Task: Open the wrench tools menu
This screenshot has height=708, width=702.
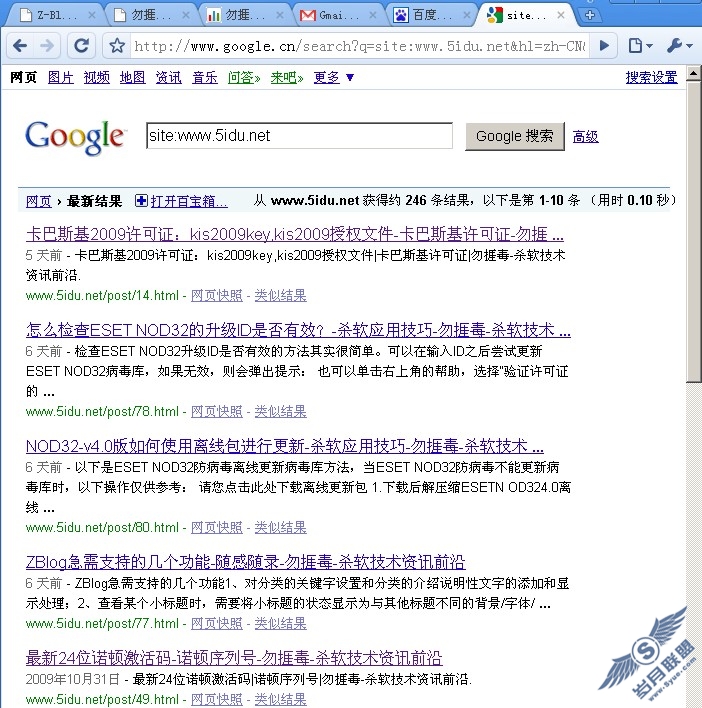Action: click(679, 46)
